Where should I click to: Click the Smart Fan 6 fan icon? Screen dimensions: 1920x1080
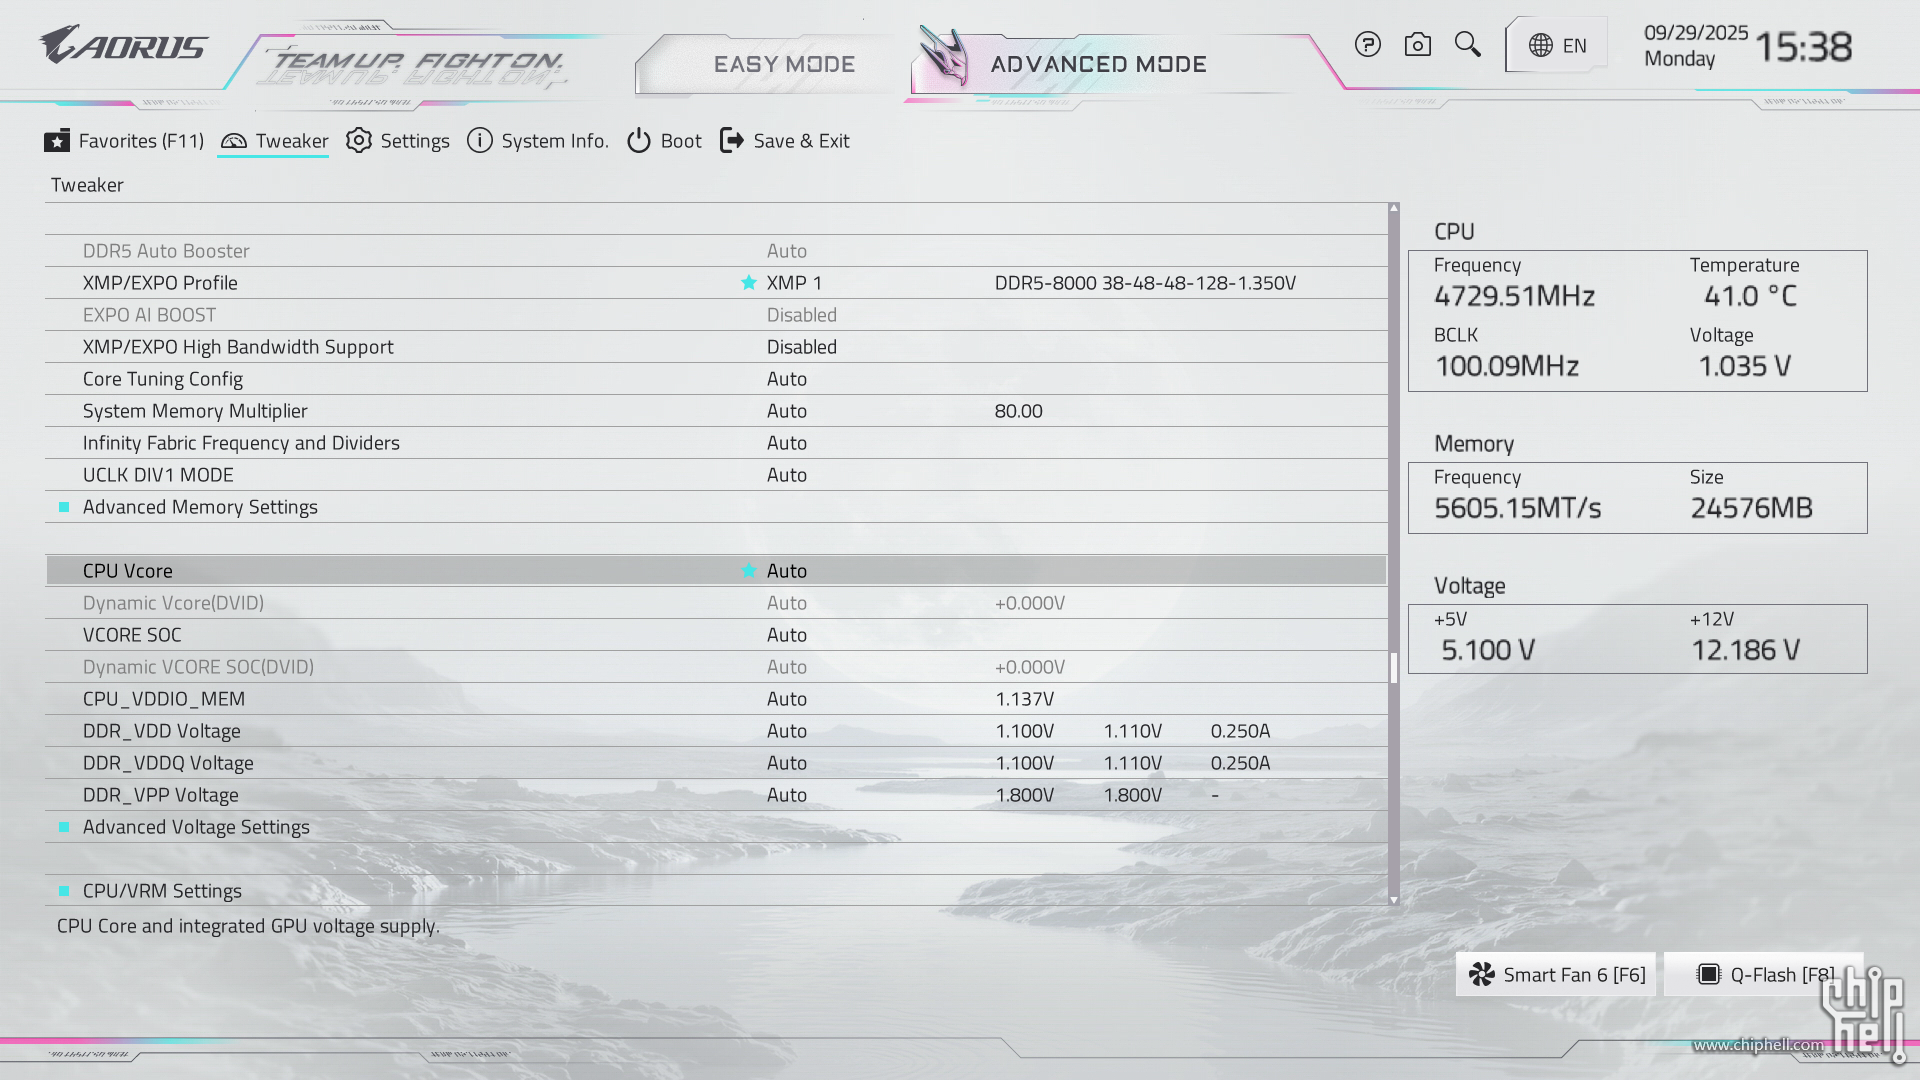click(1482, 975)
